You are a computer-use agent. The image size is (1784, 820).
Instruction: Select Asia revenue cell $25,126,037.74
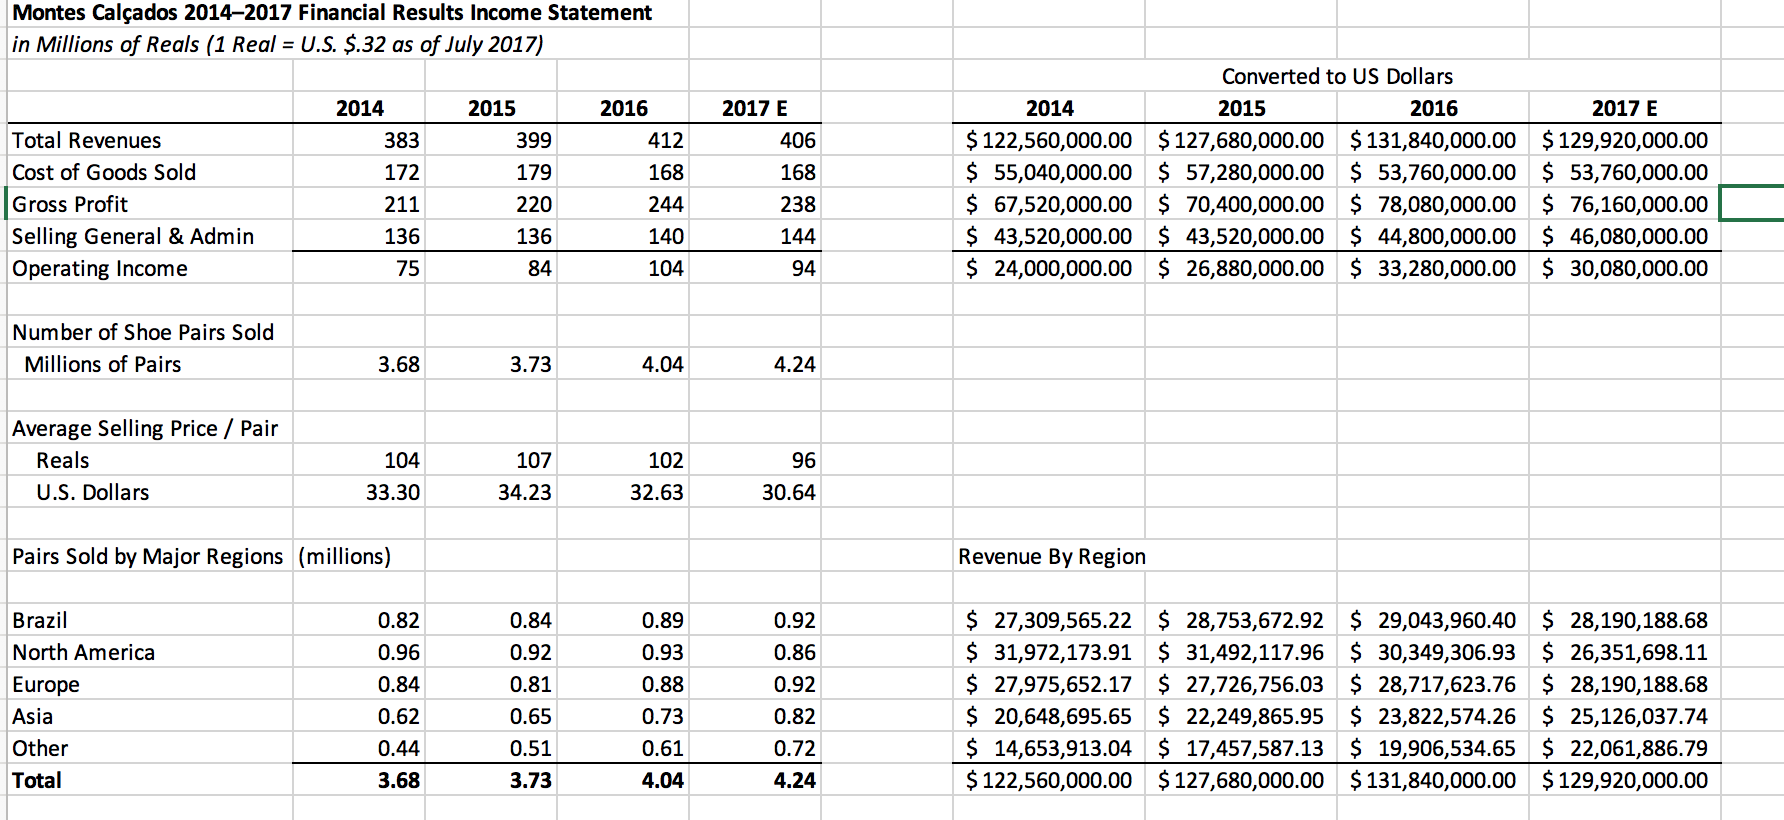[x=1625, y=717]
